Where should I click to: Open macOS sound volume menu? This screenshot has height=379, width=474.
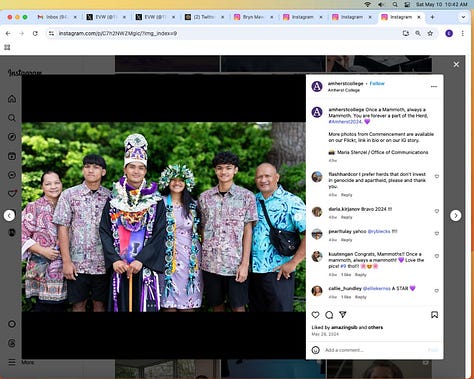click(x=381, y=4)
